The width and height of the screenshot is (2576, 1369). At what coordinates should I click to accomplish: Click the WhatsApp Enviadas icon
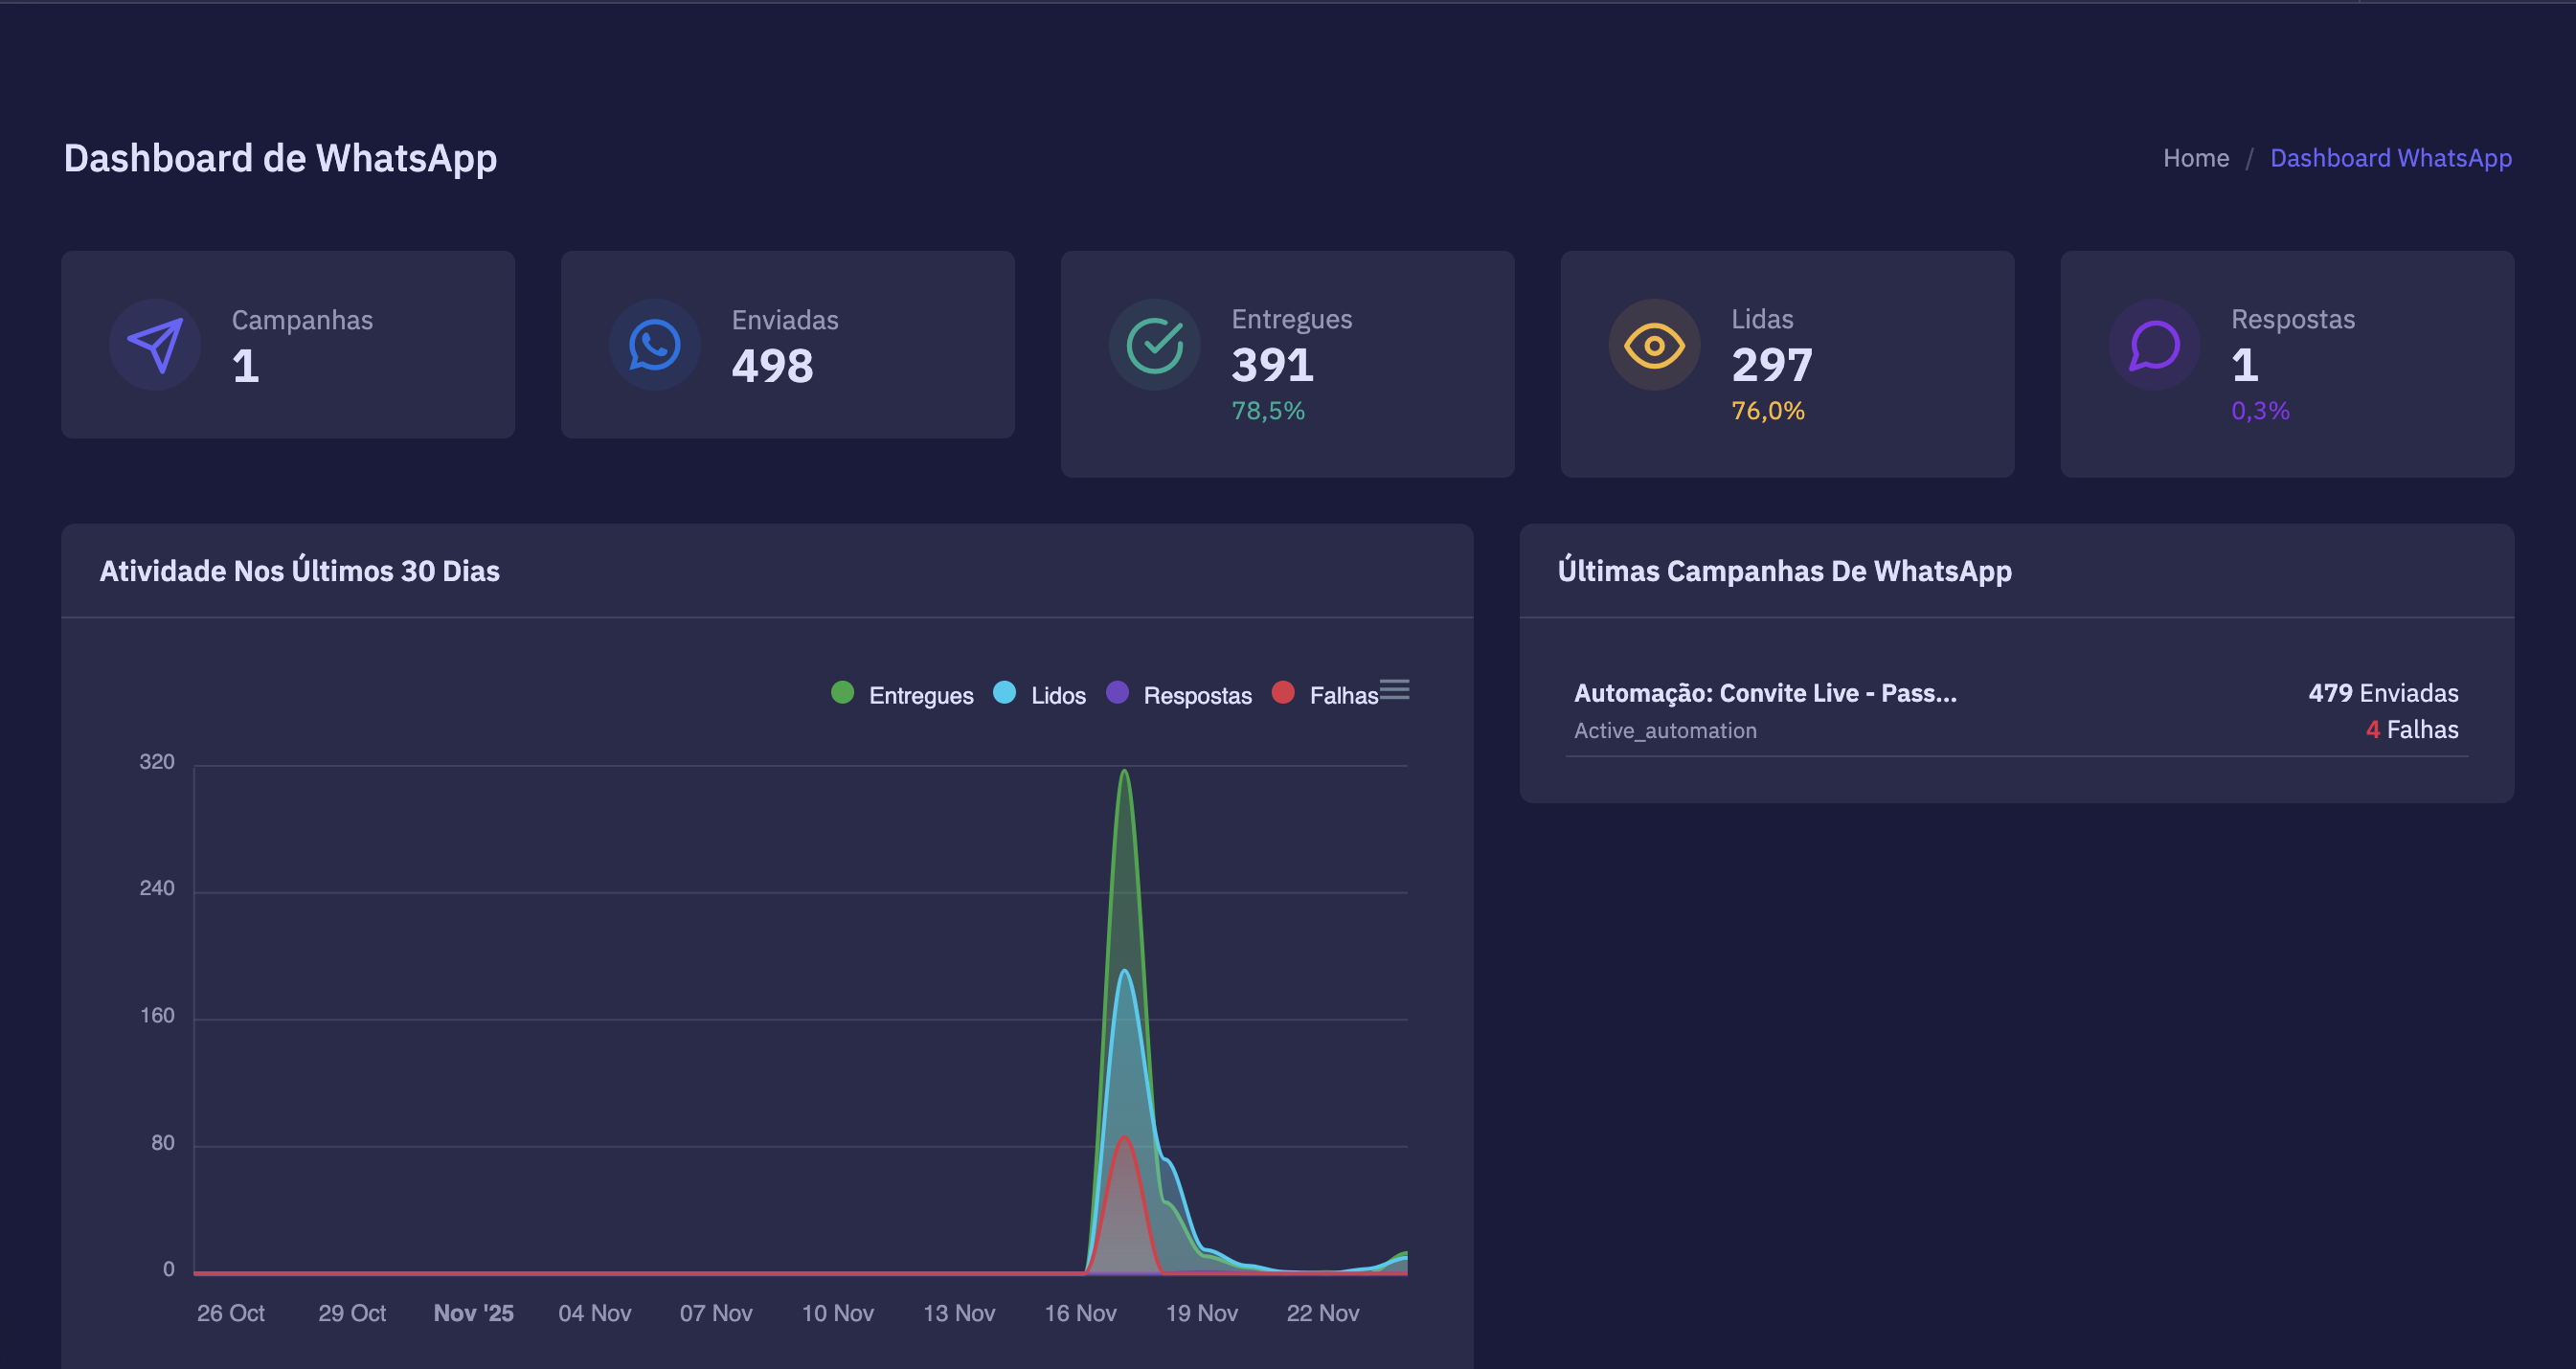click(x=654, y=345)
